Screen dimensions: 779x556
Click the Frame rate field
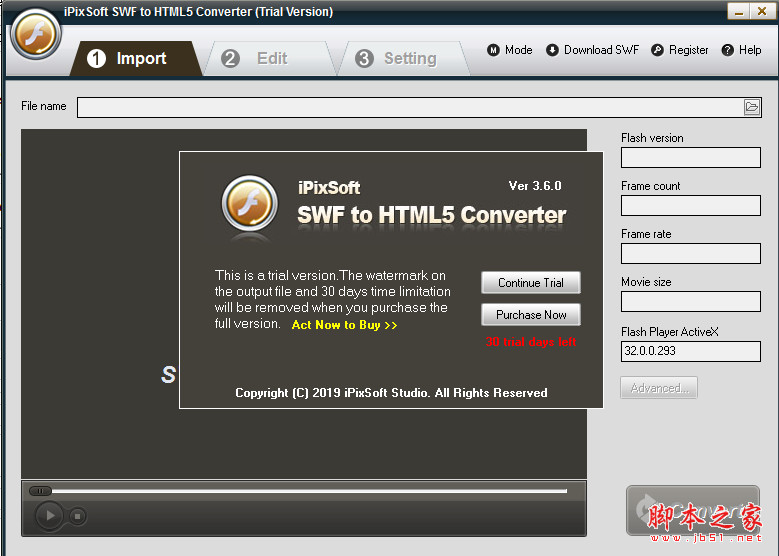click(x=691, y=253)
